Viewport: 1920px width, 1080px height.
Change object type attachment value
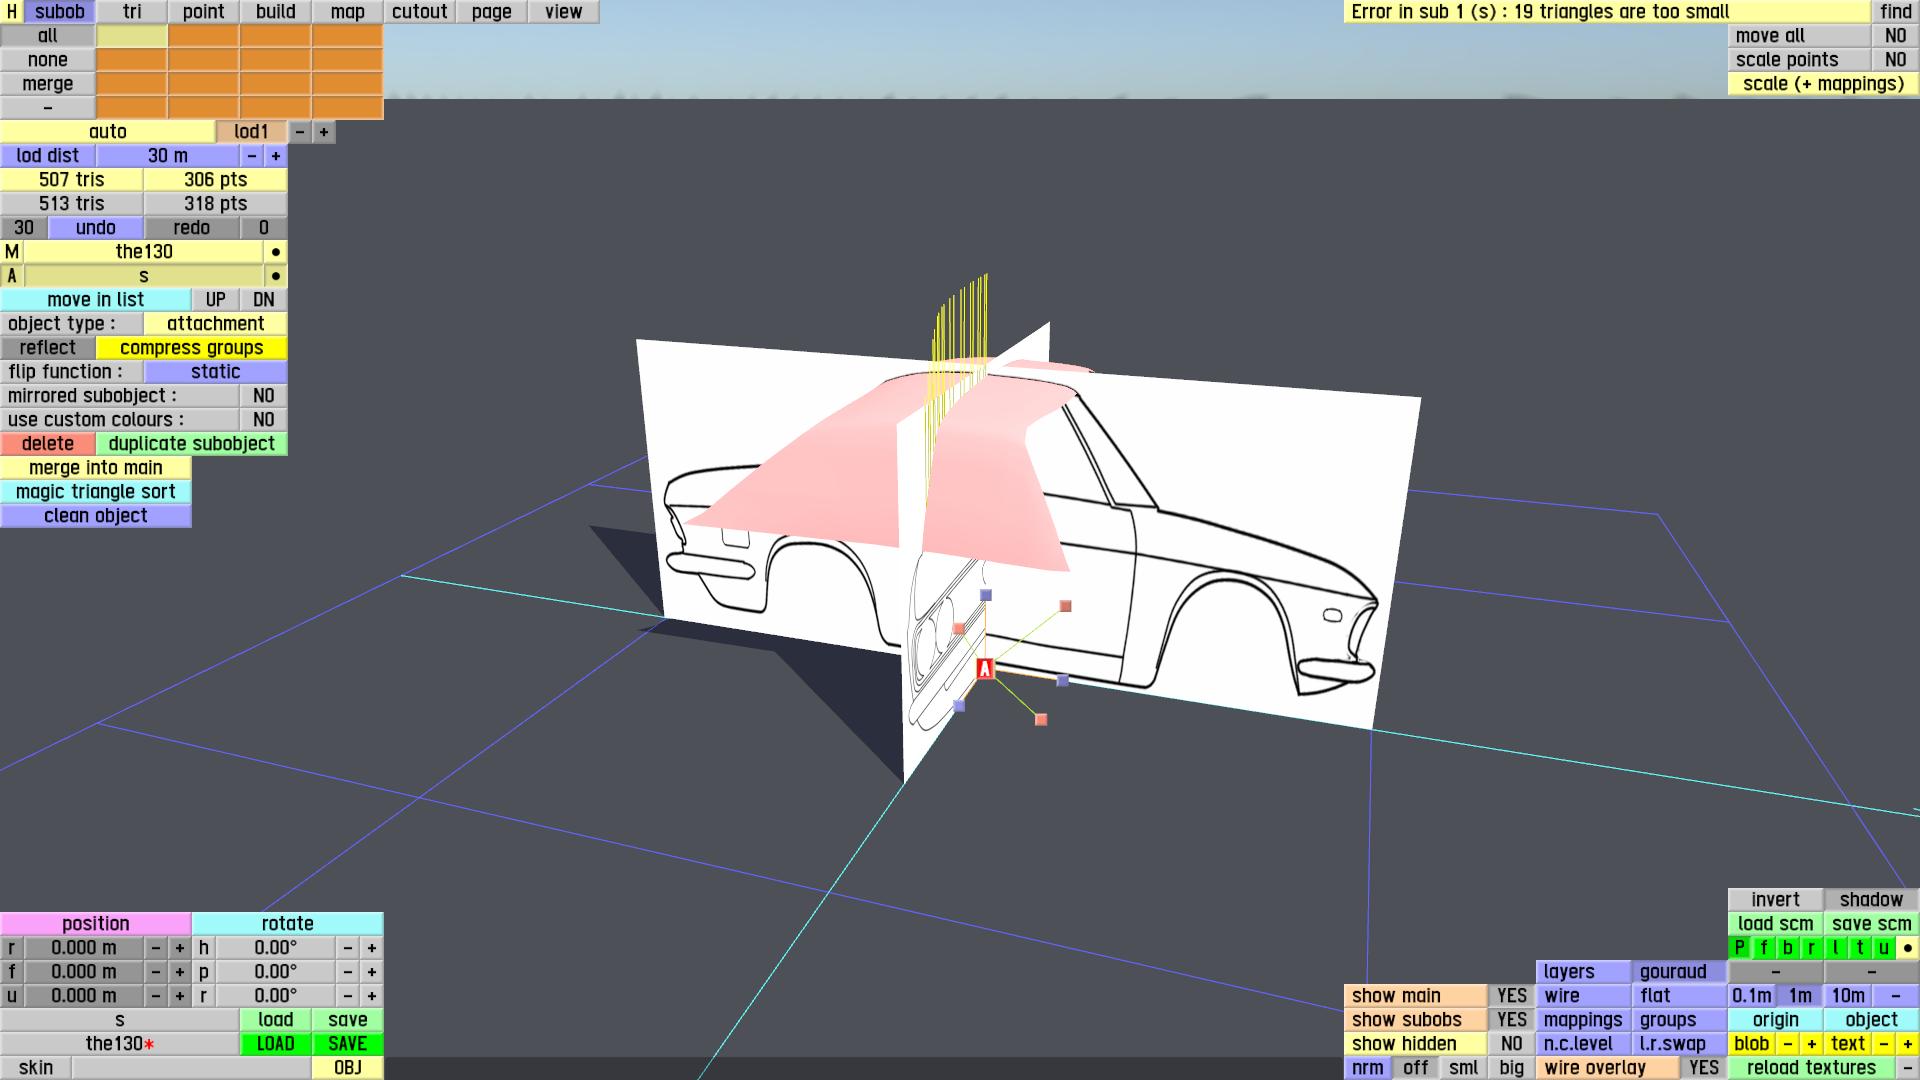215,324
